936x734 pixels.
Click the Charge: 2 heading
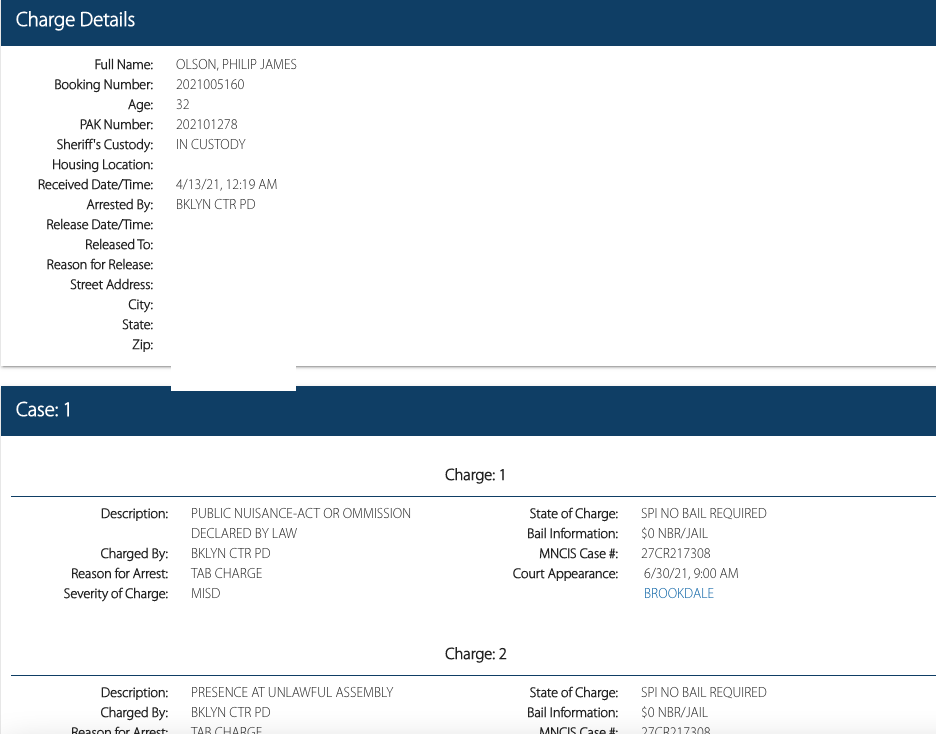click(475, 654)
